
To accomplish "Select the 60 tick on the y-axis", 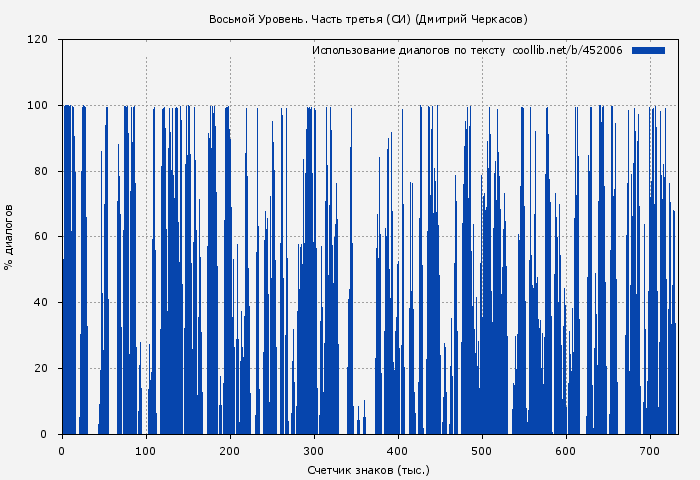I will point(41,237).
